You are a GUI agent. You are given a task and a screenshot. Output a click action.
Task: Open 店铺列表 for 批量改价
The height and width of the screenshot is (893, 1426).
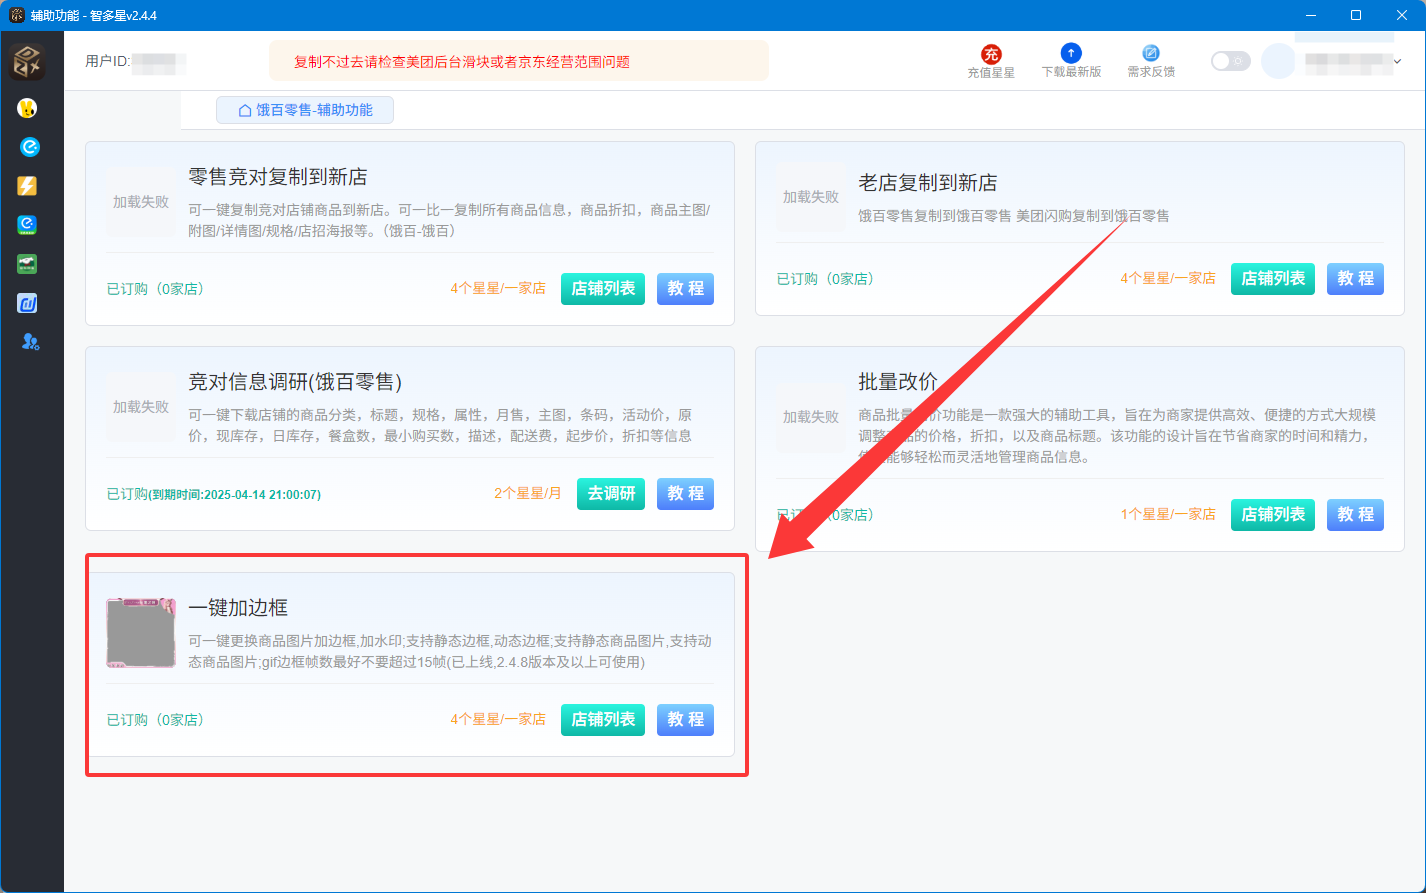pos(1272,514)
